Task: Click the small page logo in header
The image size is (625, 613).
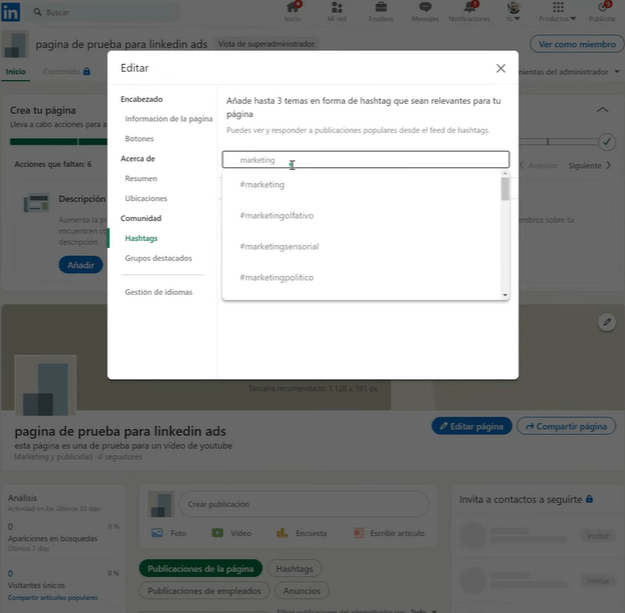Action: [x=15, y=44]
